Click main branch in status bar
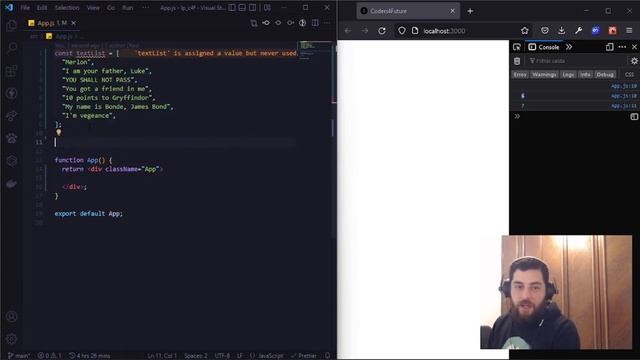This screenshot has height=360, width=640. pos(19,356)
